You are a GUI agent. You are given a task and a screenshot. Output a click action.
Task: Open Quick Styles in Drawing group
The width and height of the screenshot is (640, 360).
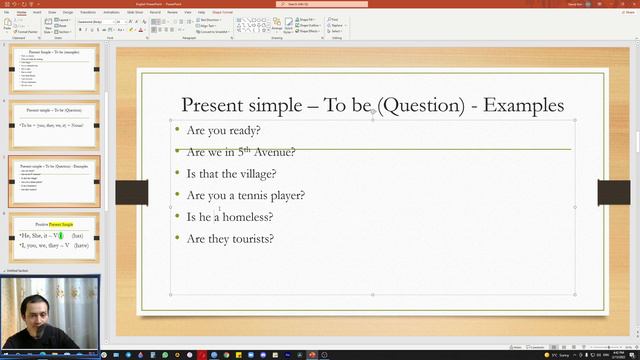(289, 25)
